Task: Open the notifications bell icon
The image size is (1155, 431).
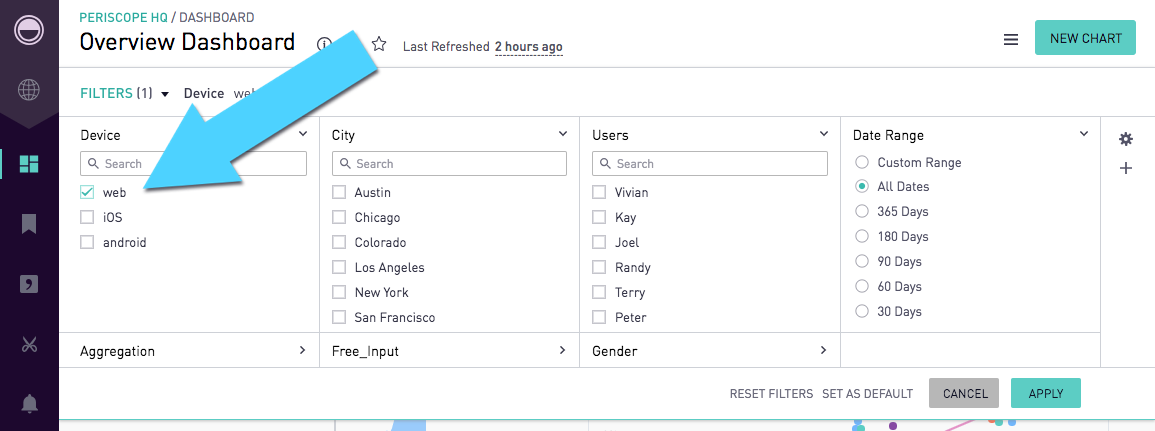Action: click(29, 404)
